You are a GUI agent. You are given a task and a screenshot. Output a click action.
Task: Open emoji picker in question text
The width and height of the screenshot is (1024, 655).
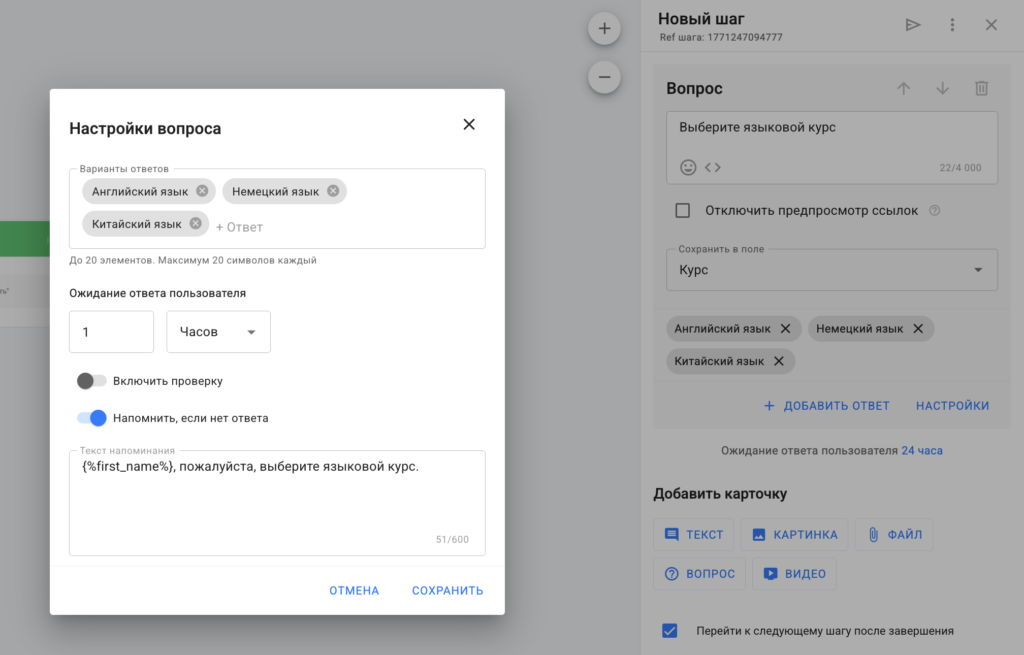click(688, 167)
